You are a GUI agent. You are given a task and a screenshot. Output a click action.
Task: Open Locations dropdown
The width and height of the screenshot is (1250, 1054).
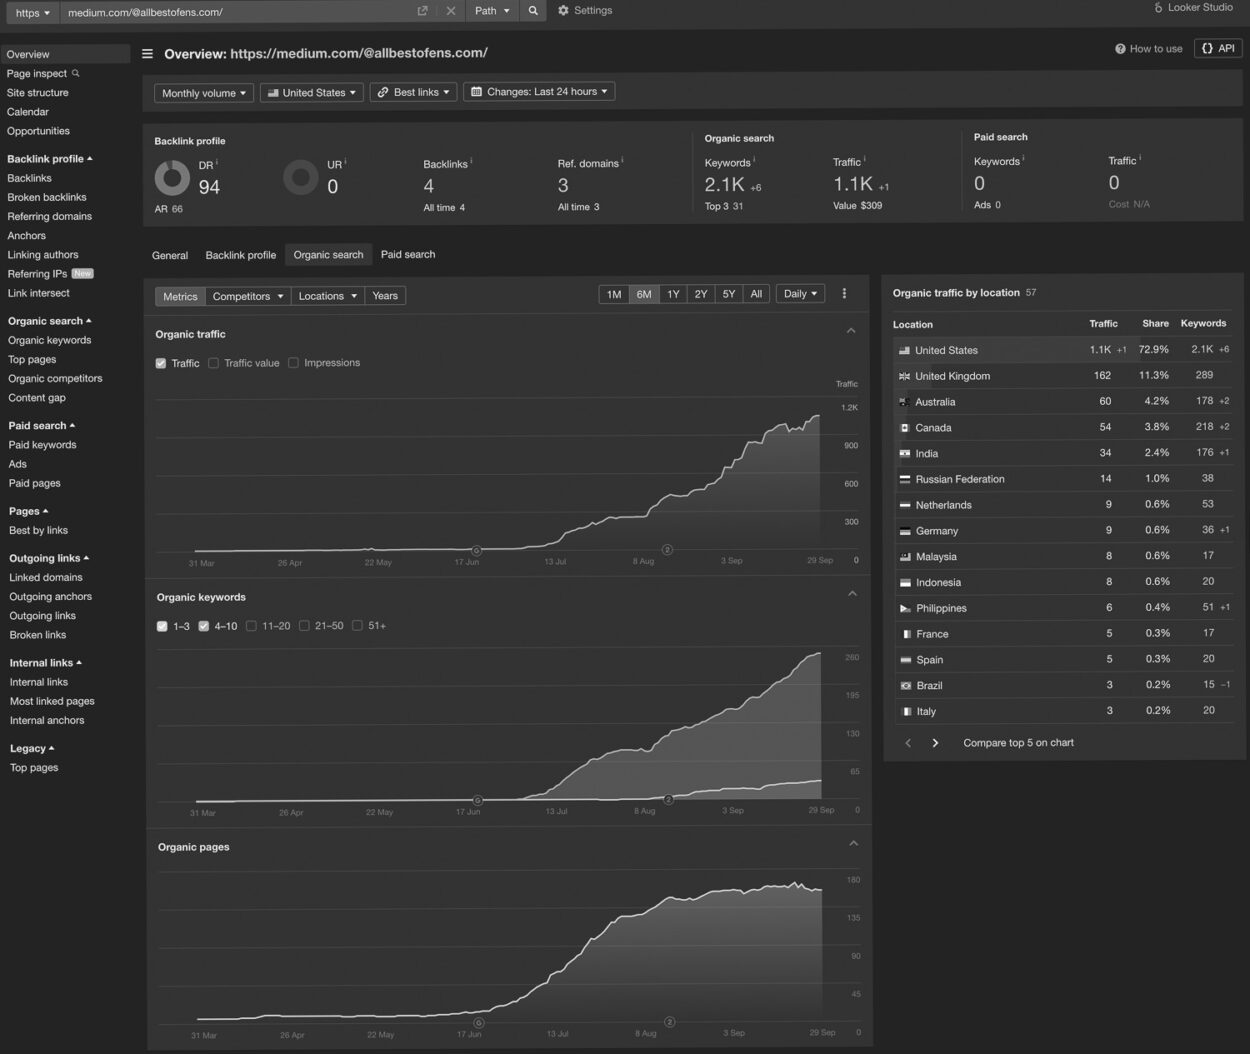click(x=327, y=296)
